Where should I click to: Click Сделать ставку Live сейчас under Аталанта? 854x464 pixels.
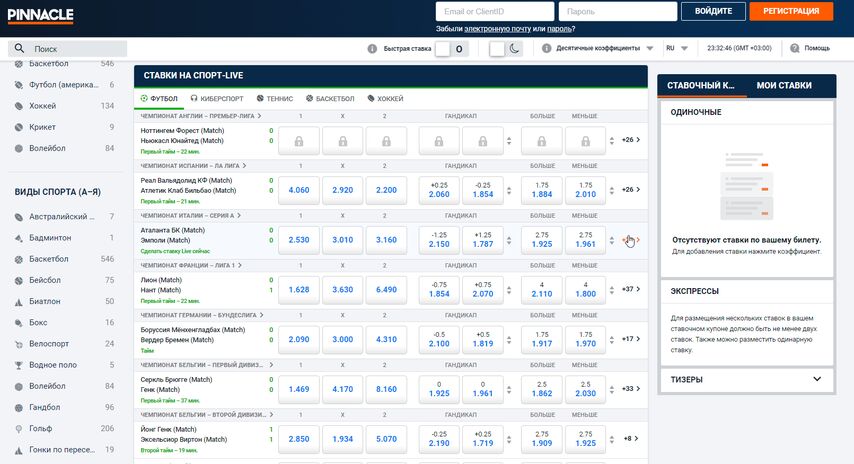pos(175,251)
